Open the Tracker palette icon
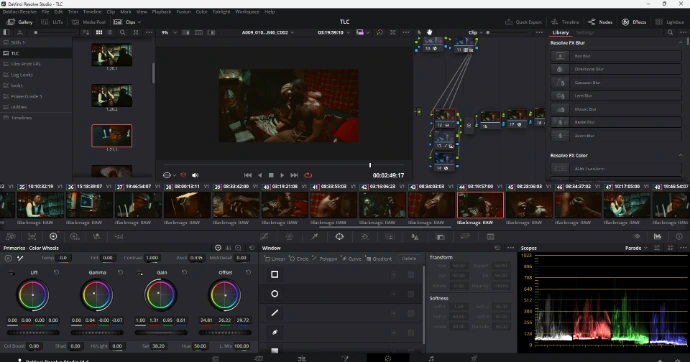Viewport: 690px width, 362px height. [x=365, y=237]
